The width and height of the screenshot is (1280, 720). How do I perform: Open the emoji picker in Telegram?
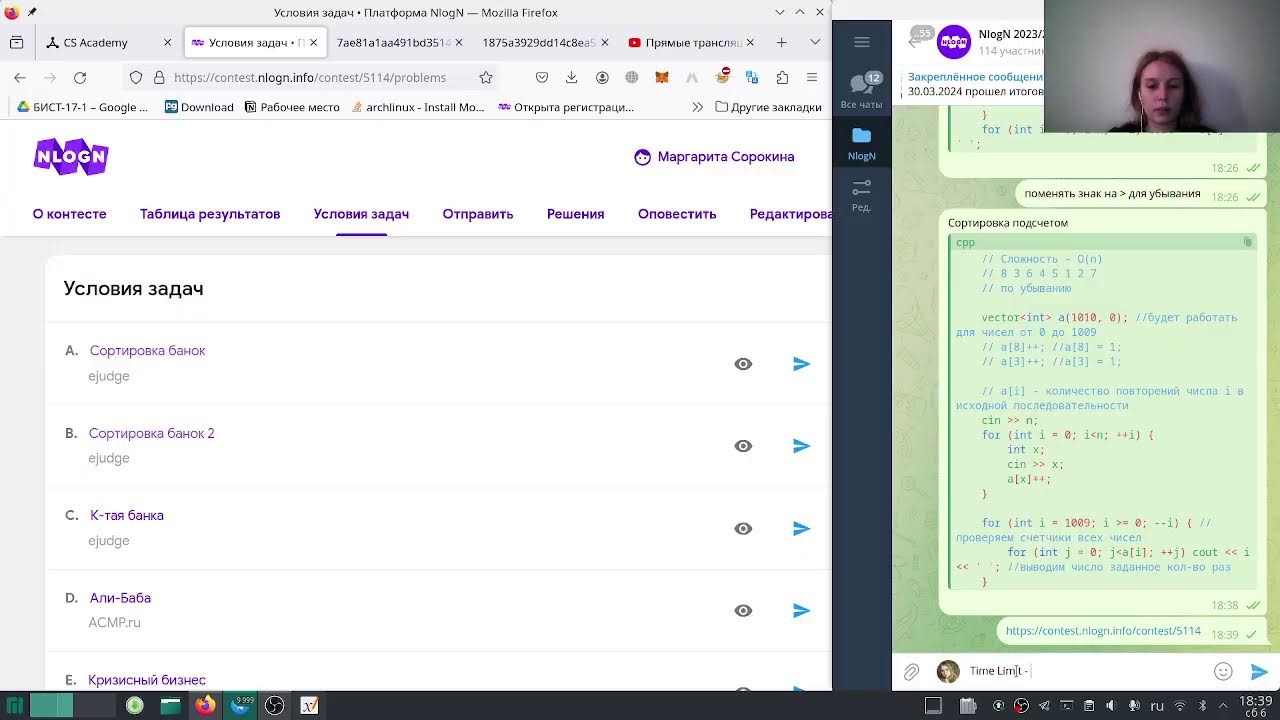click(1223, 671)
